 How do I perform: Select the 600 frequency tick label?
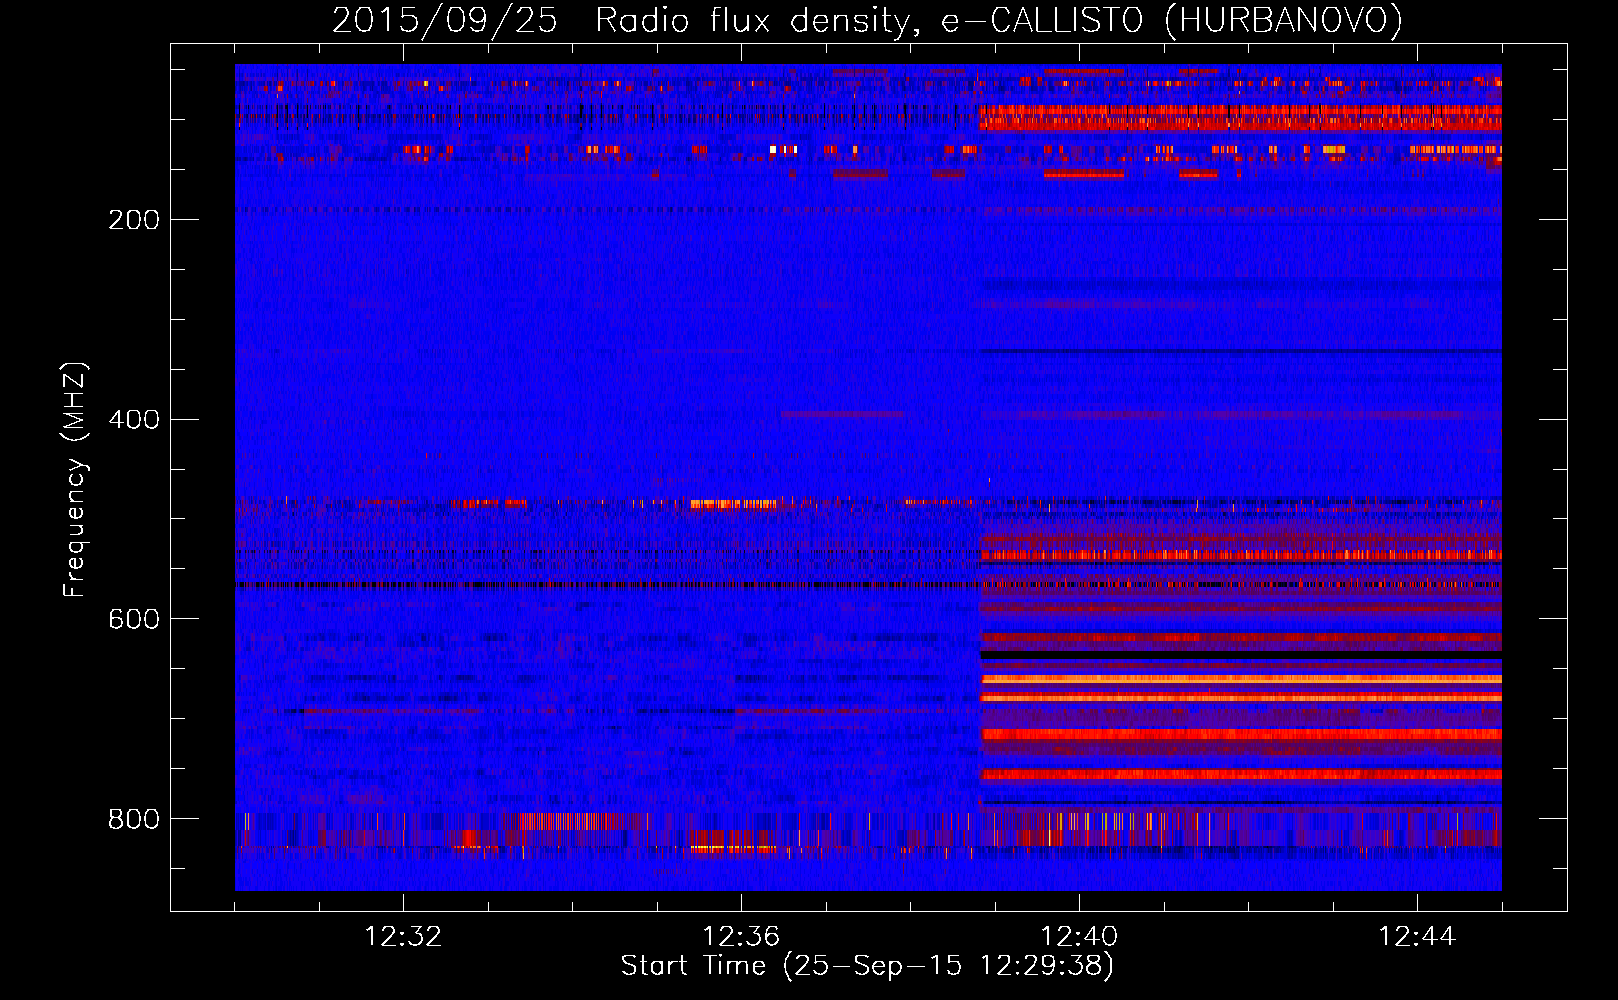coord(134,620)
